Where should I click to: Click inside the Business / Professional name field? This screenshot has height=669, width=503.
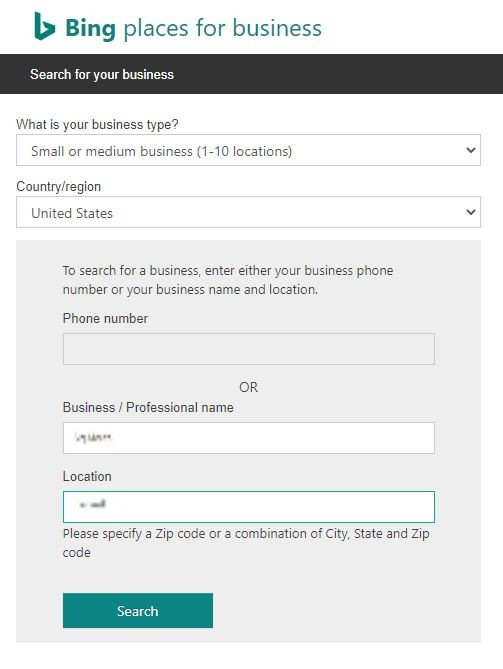tap(249, 438)
